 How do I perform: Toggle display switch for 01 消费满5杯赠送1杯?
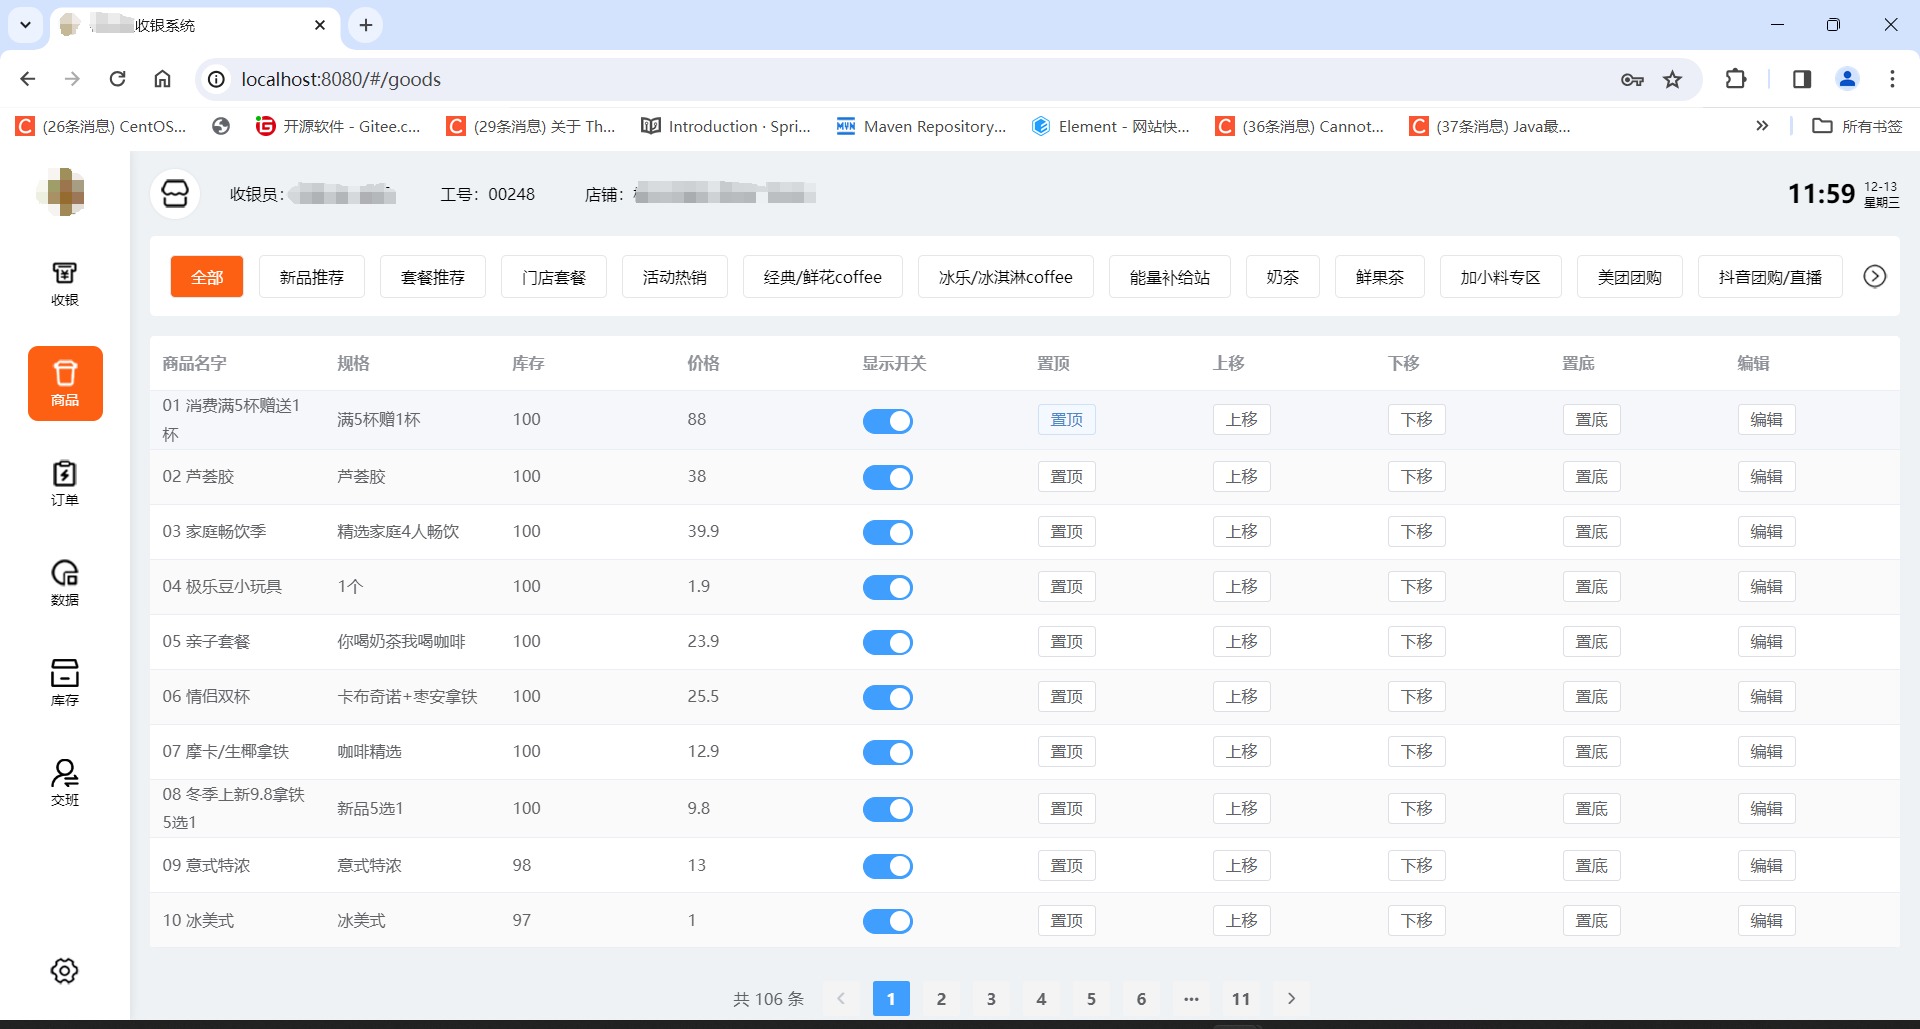(x=888, y=421)
